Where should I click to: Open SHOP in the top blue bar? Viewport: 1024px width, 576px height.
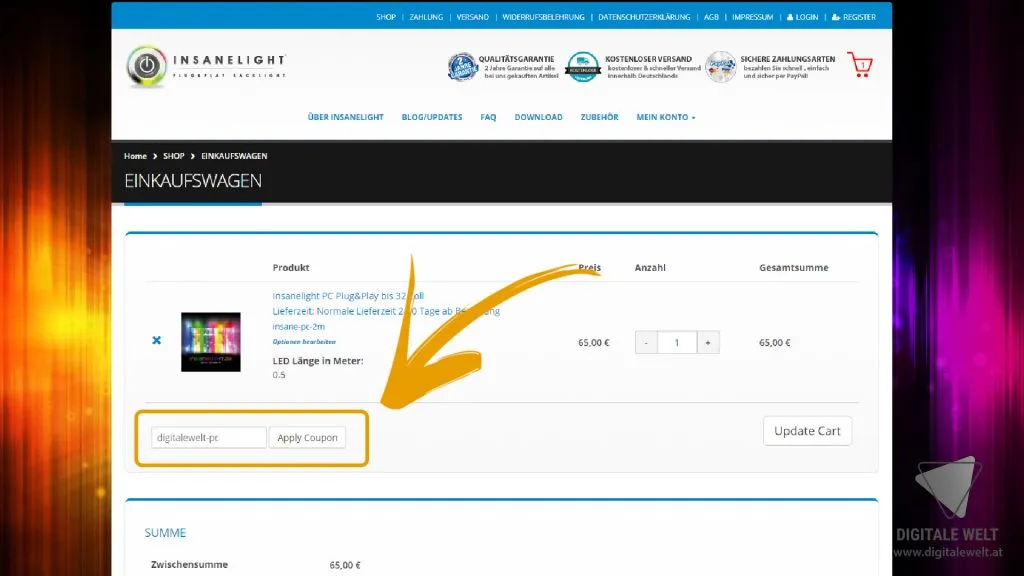(x=385, y=17)
